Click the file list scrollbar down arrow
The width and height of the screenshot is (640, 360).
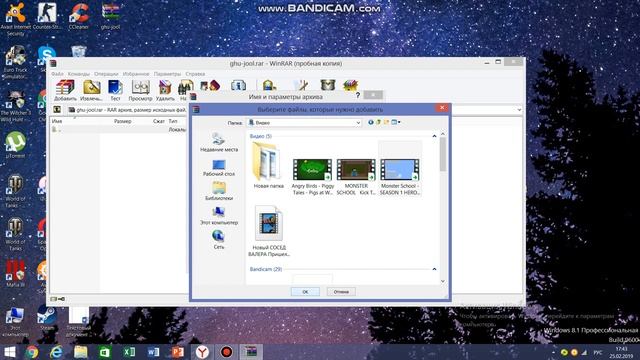coord(443,281)
